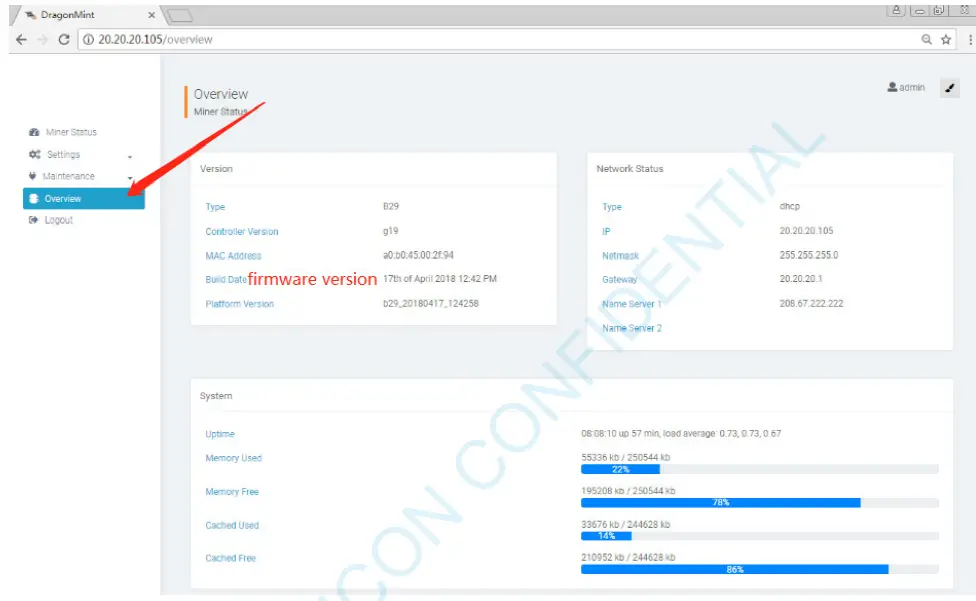Open the Settings sidebar menu
Viewport: 976px width, 601px height.
point(63,154)
